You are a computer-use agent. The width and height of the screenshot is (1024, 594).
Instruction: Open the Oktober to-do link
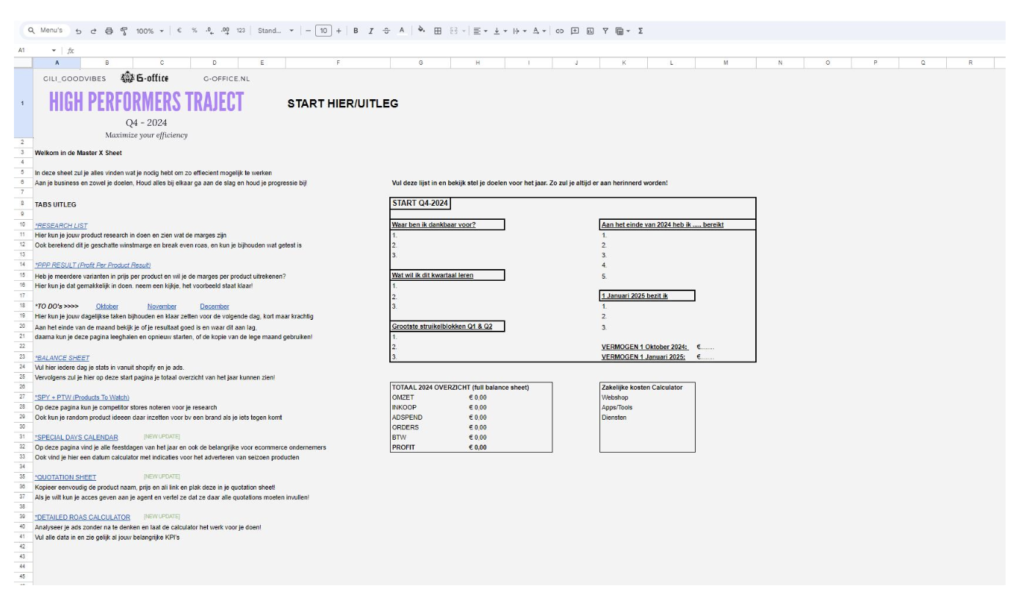click(x=107, y=306)
